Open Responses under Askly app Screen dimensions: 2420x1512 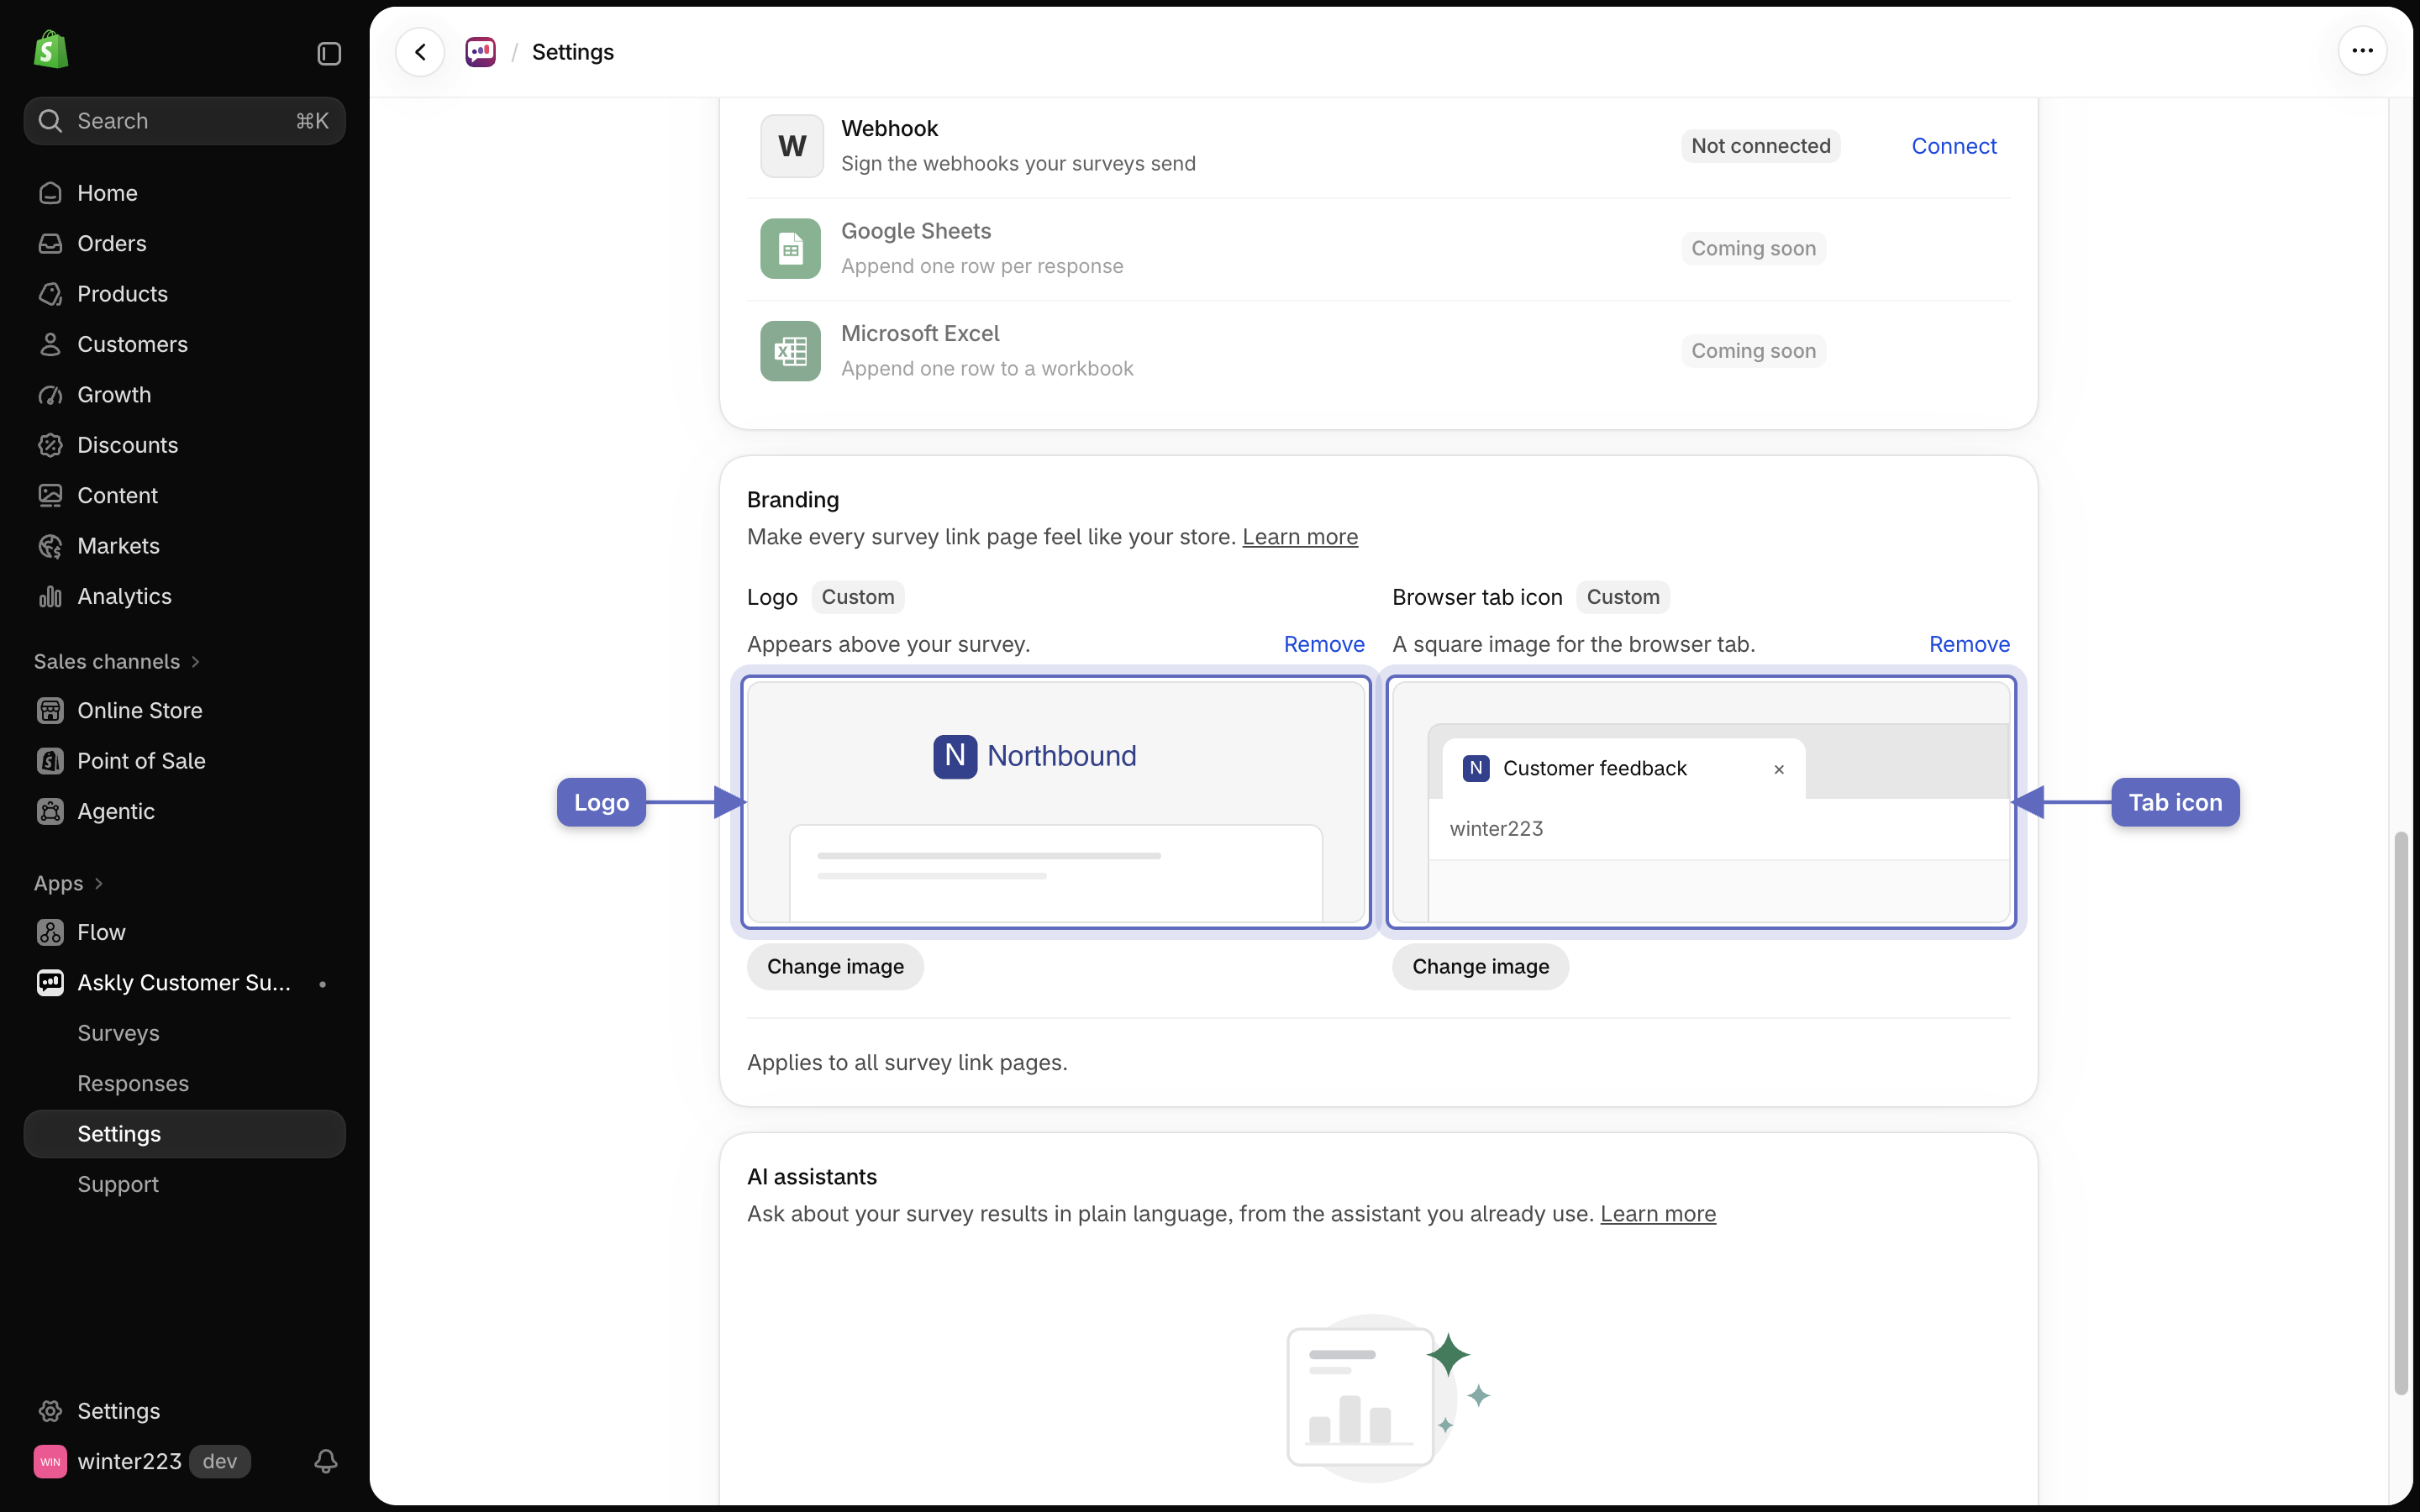tap(185, 1084)
